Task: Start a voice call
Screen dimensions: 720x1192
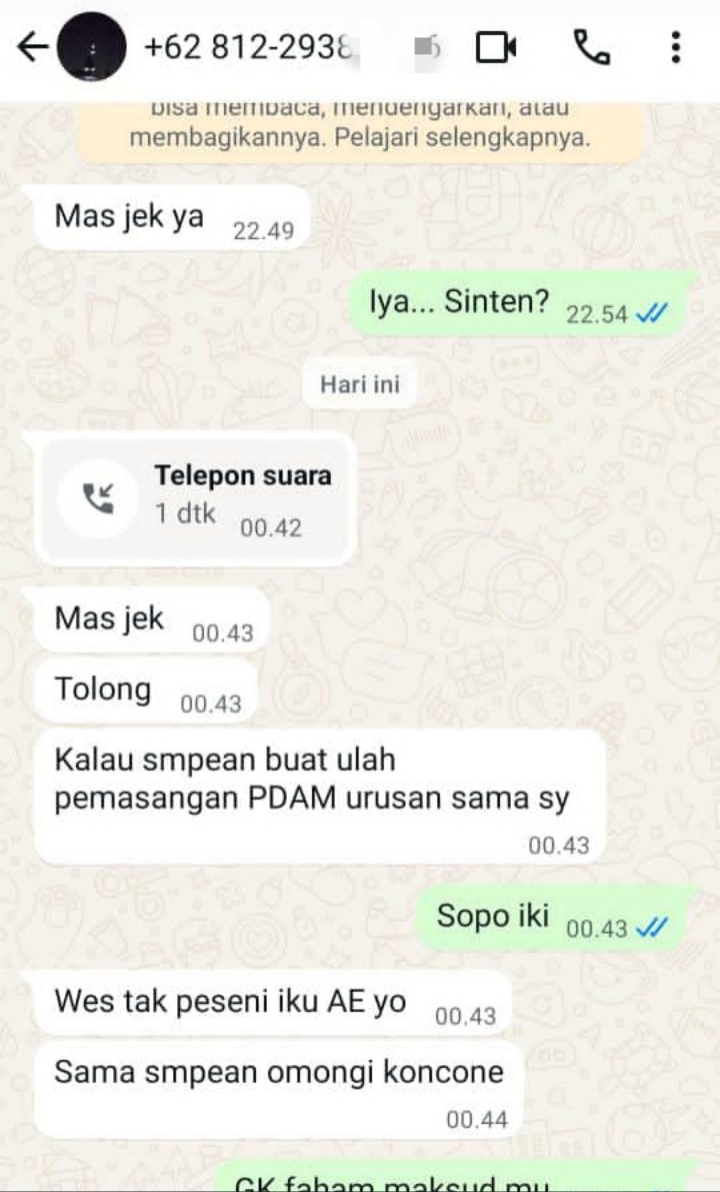Action: (591, 48)
